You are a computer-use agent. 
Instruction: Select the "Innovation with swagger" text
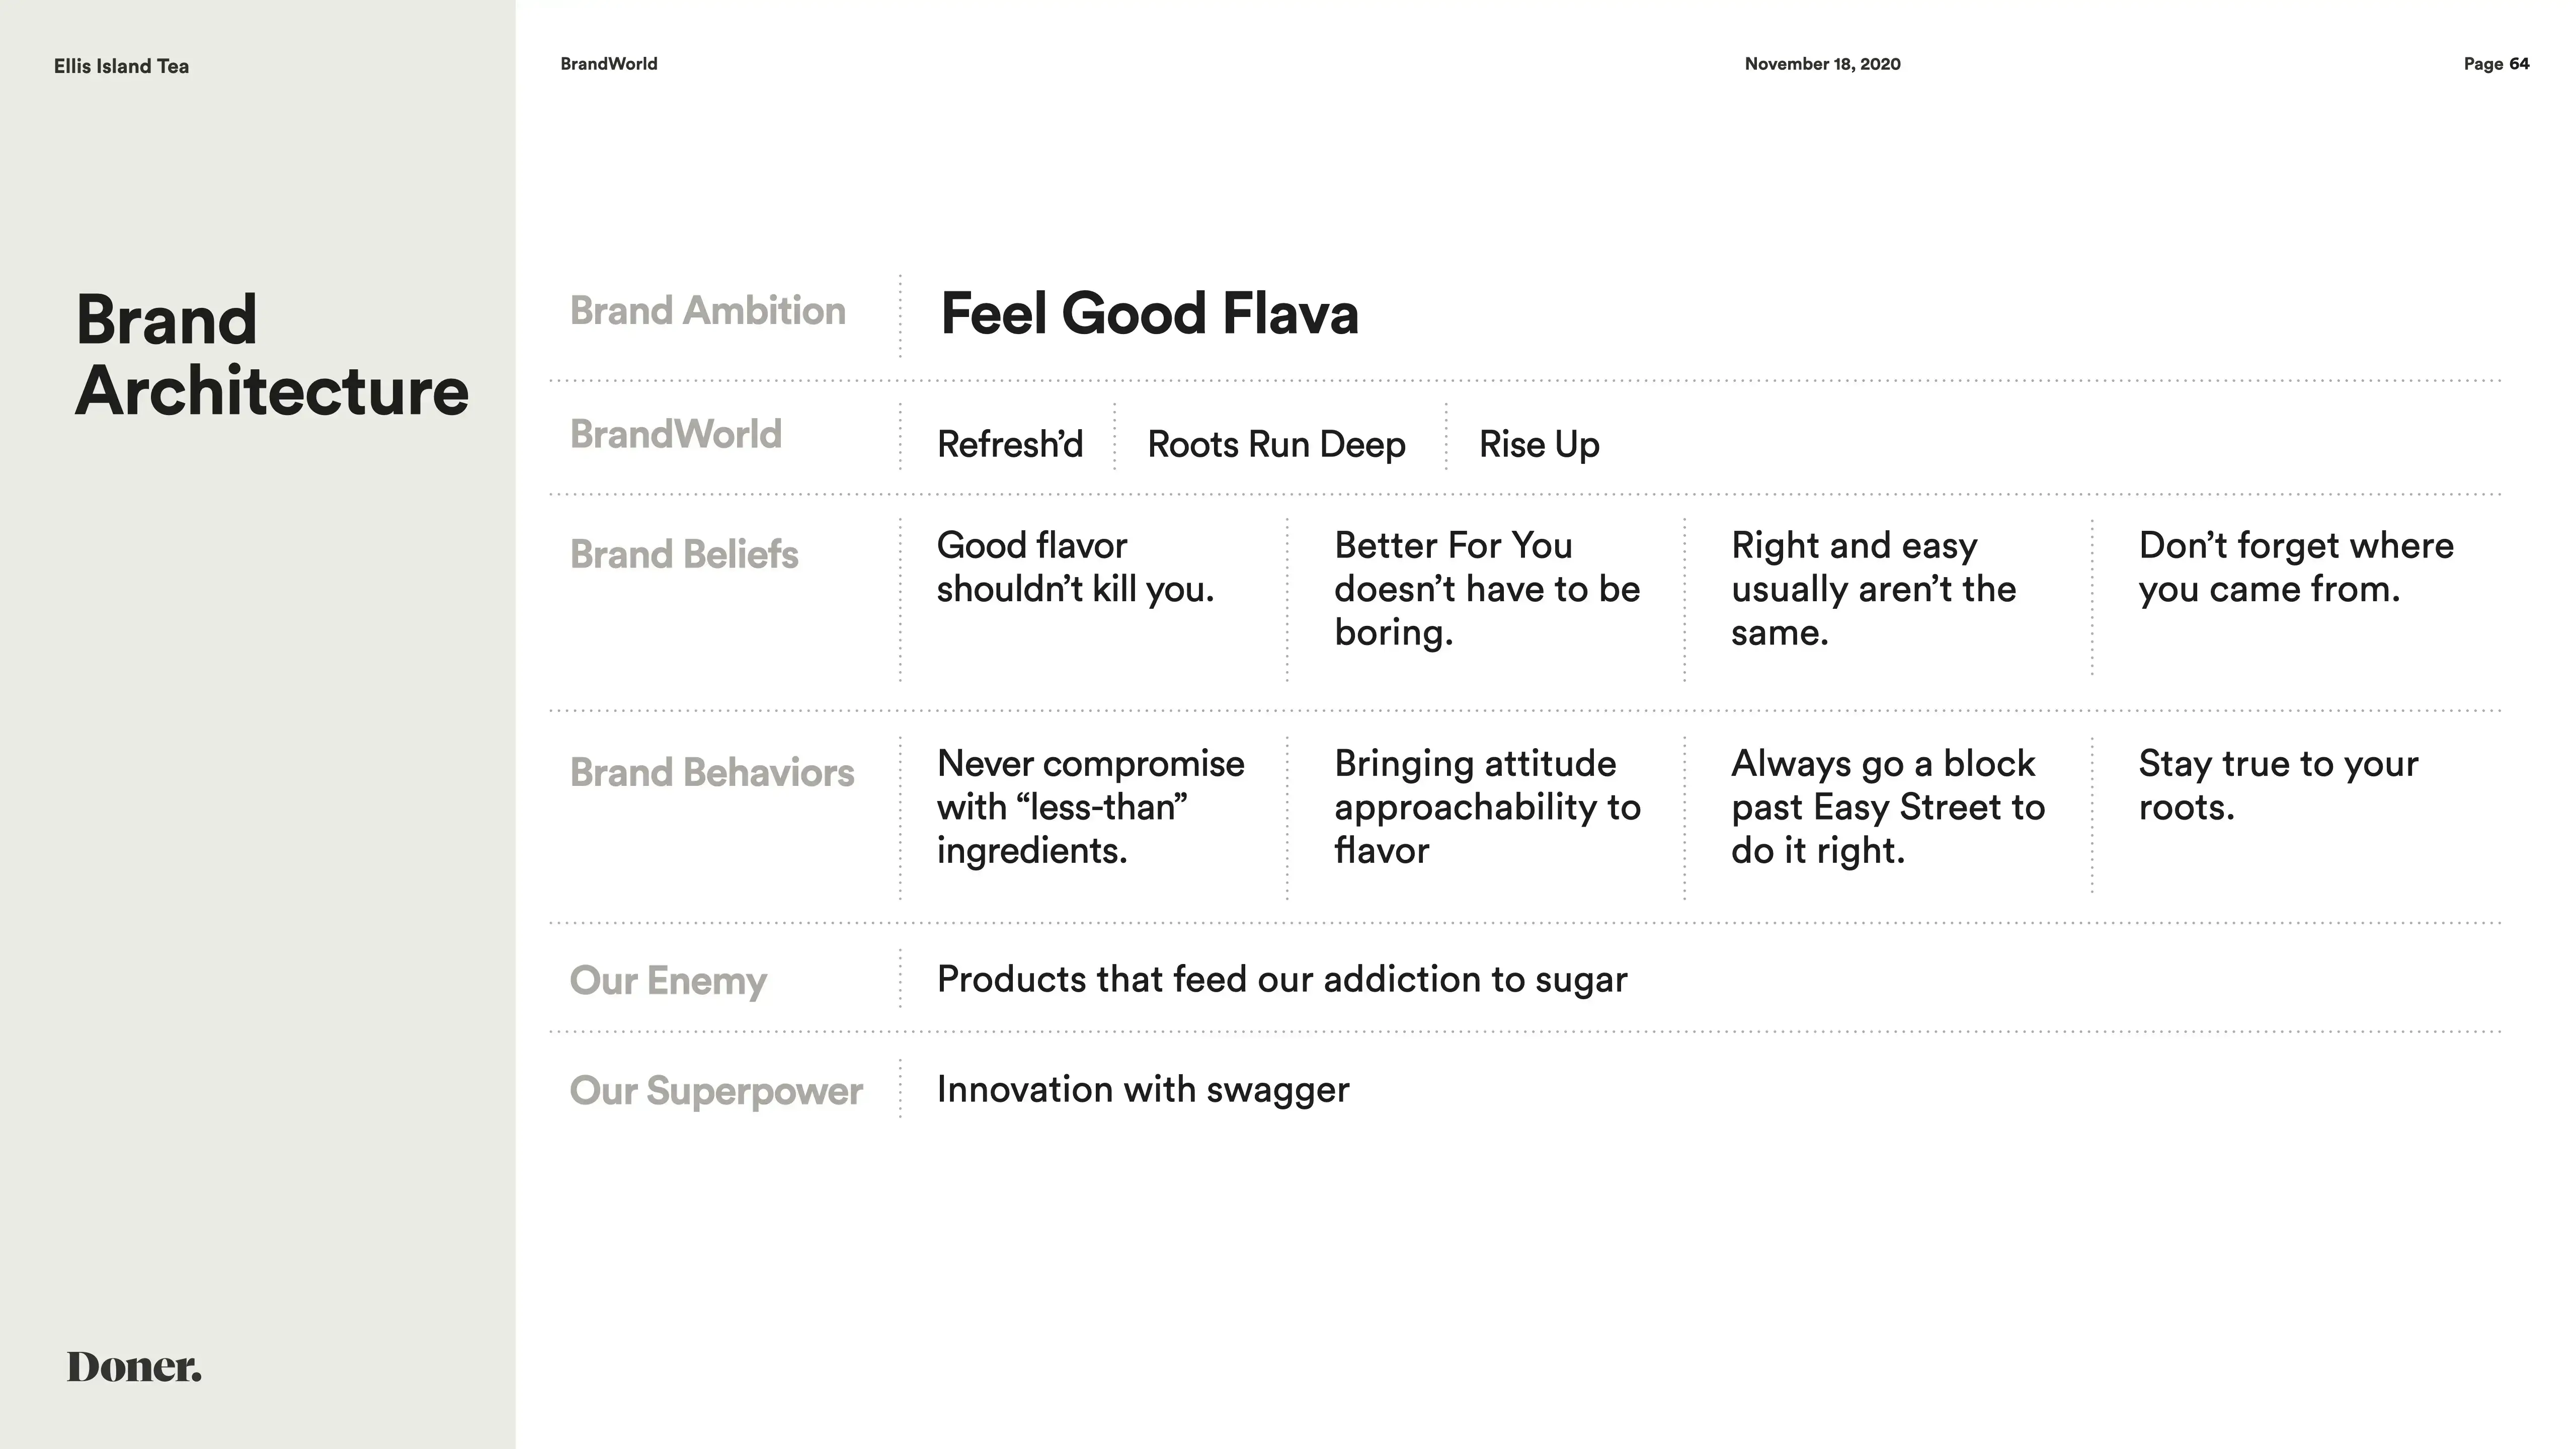1142,1089
